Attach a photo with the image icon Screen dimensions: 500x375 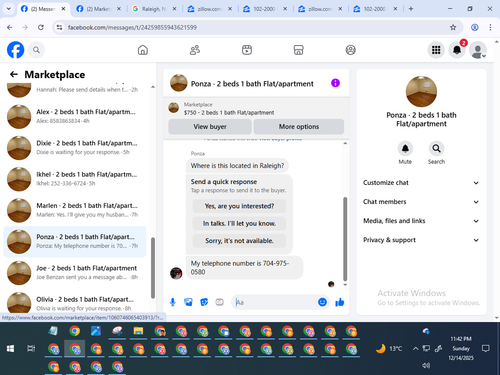[188, 302]
